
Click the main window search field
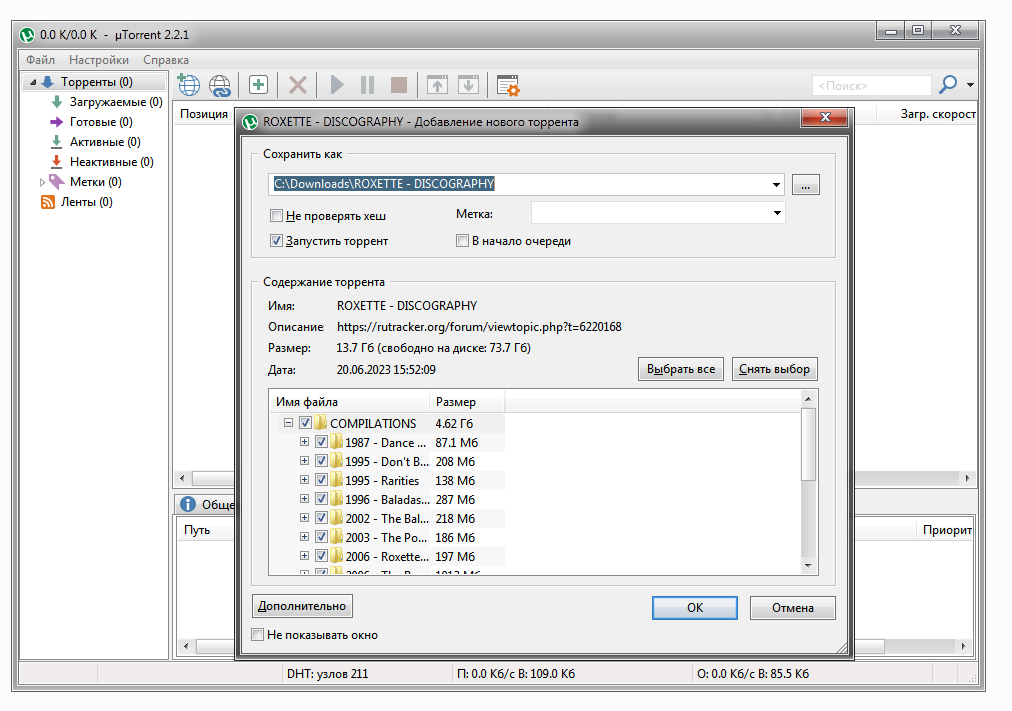click(871, 85)
